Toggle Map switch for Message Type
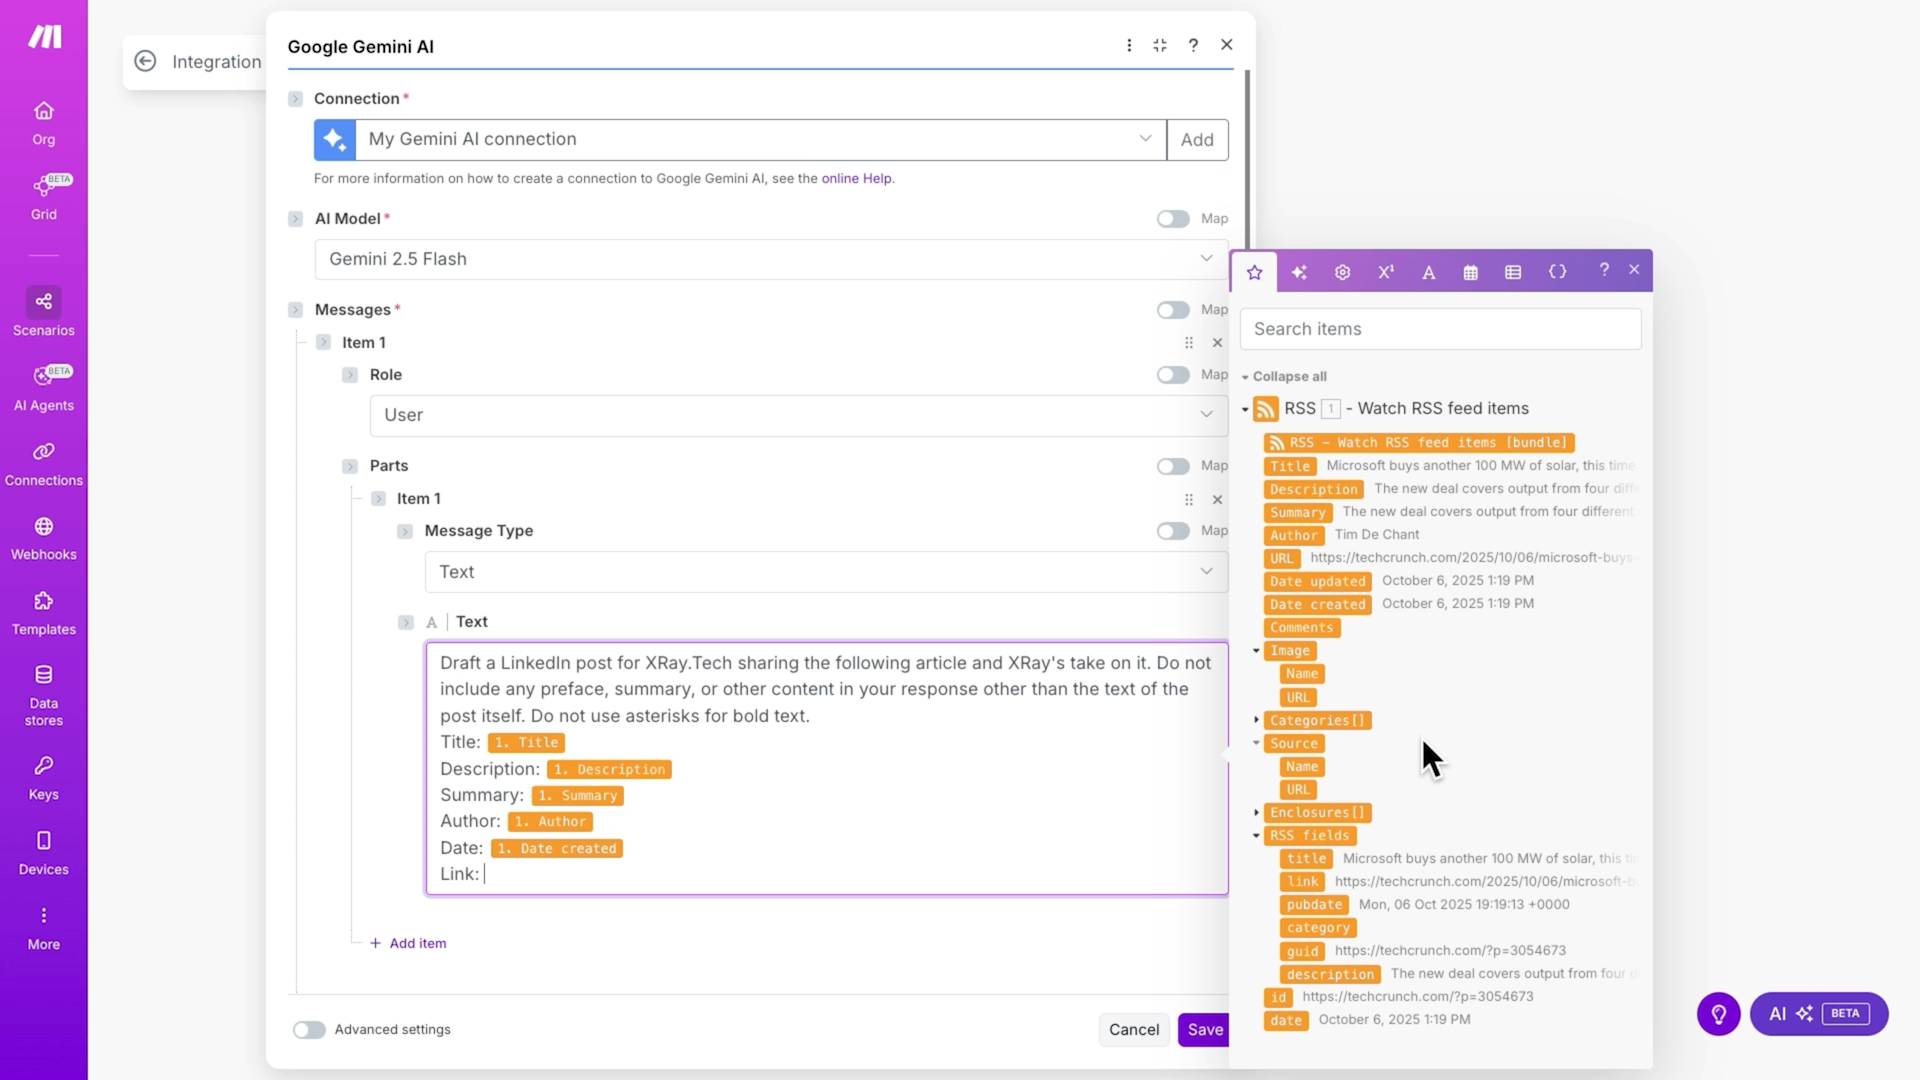Image resolution: width=1920 pixels, height=1080 pixels. pos(1173,531)
